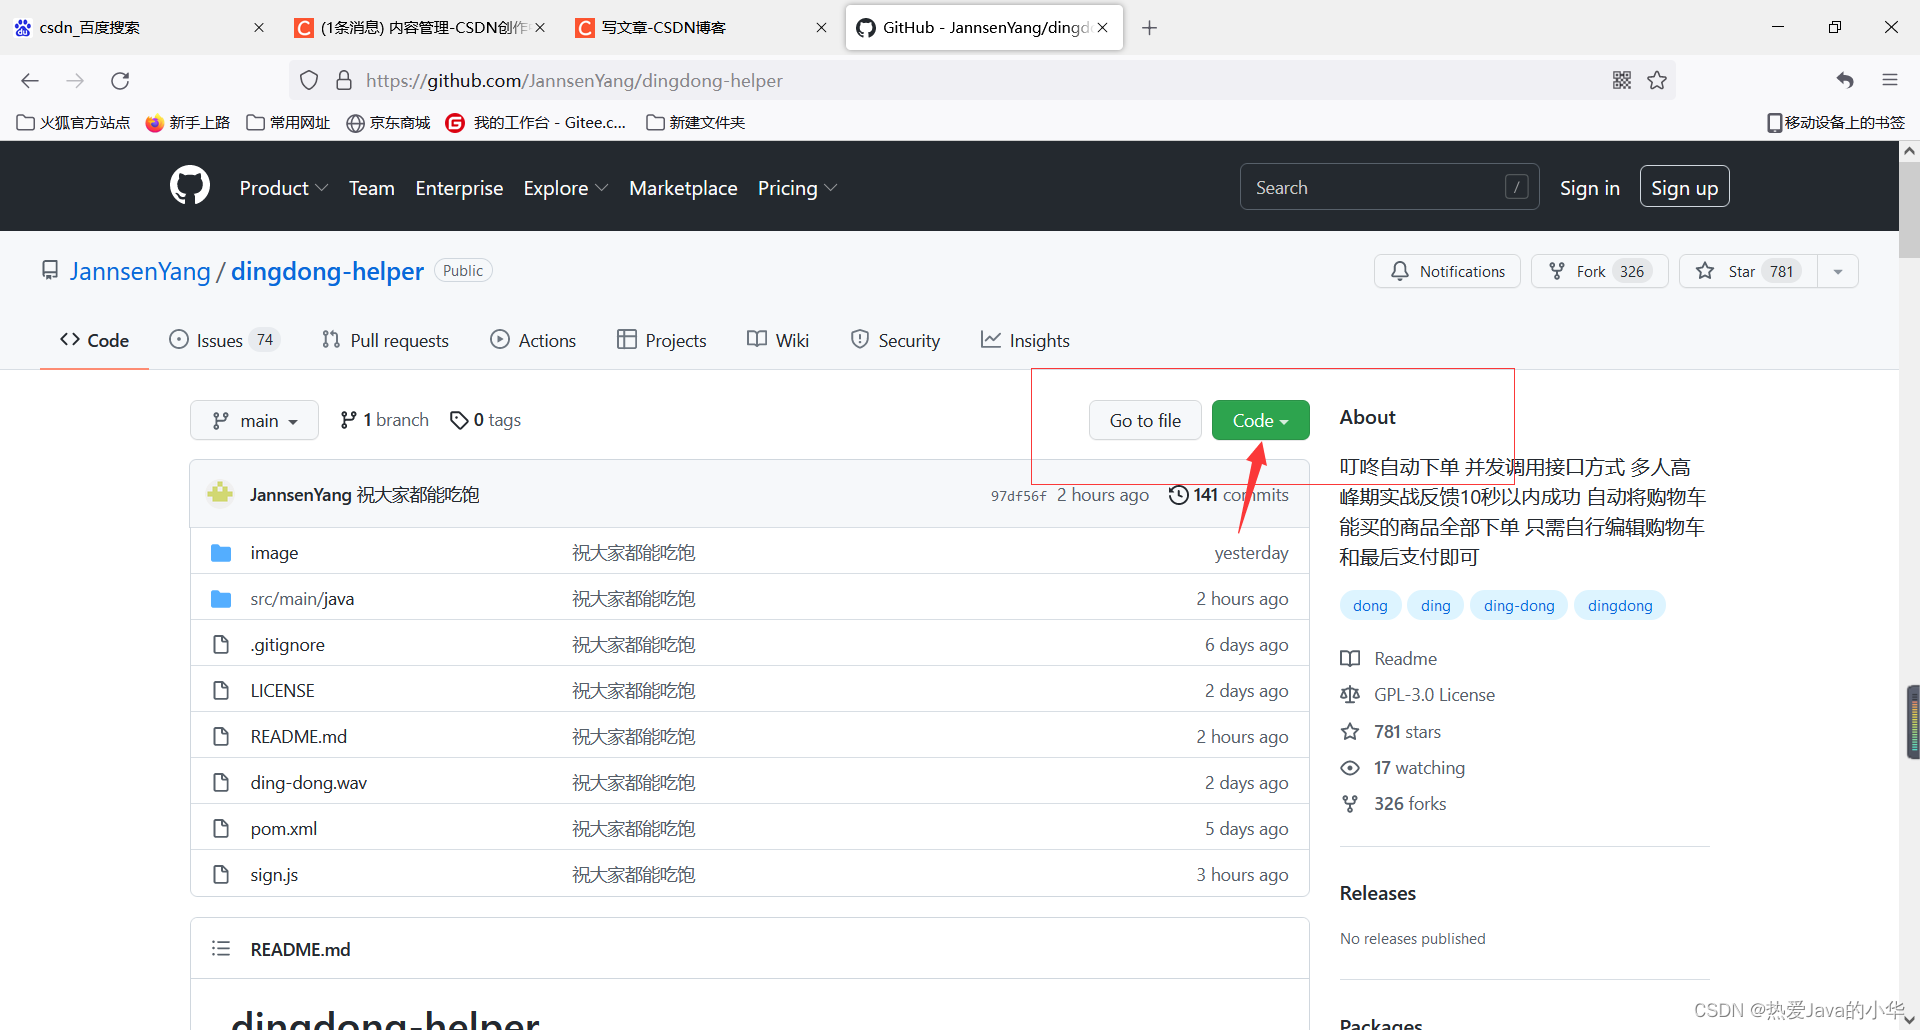
Task: Click the GitHub search input field
Action: pyautogui.click(x=1390, y=187)
